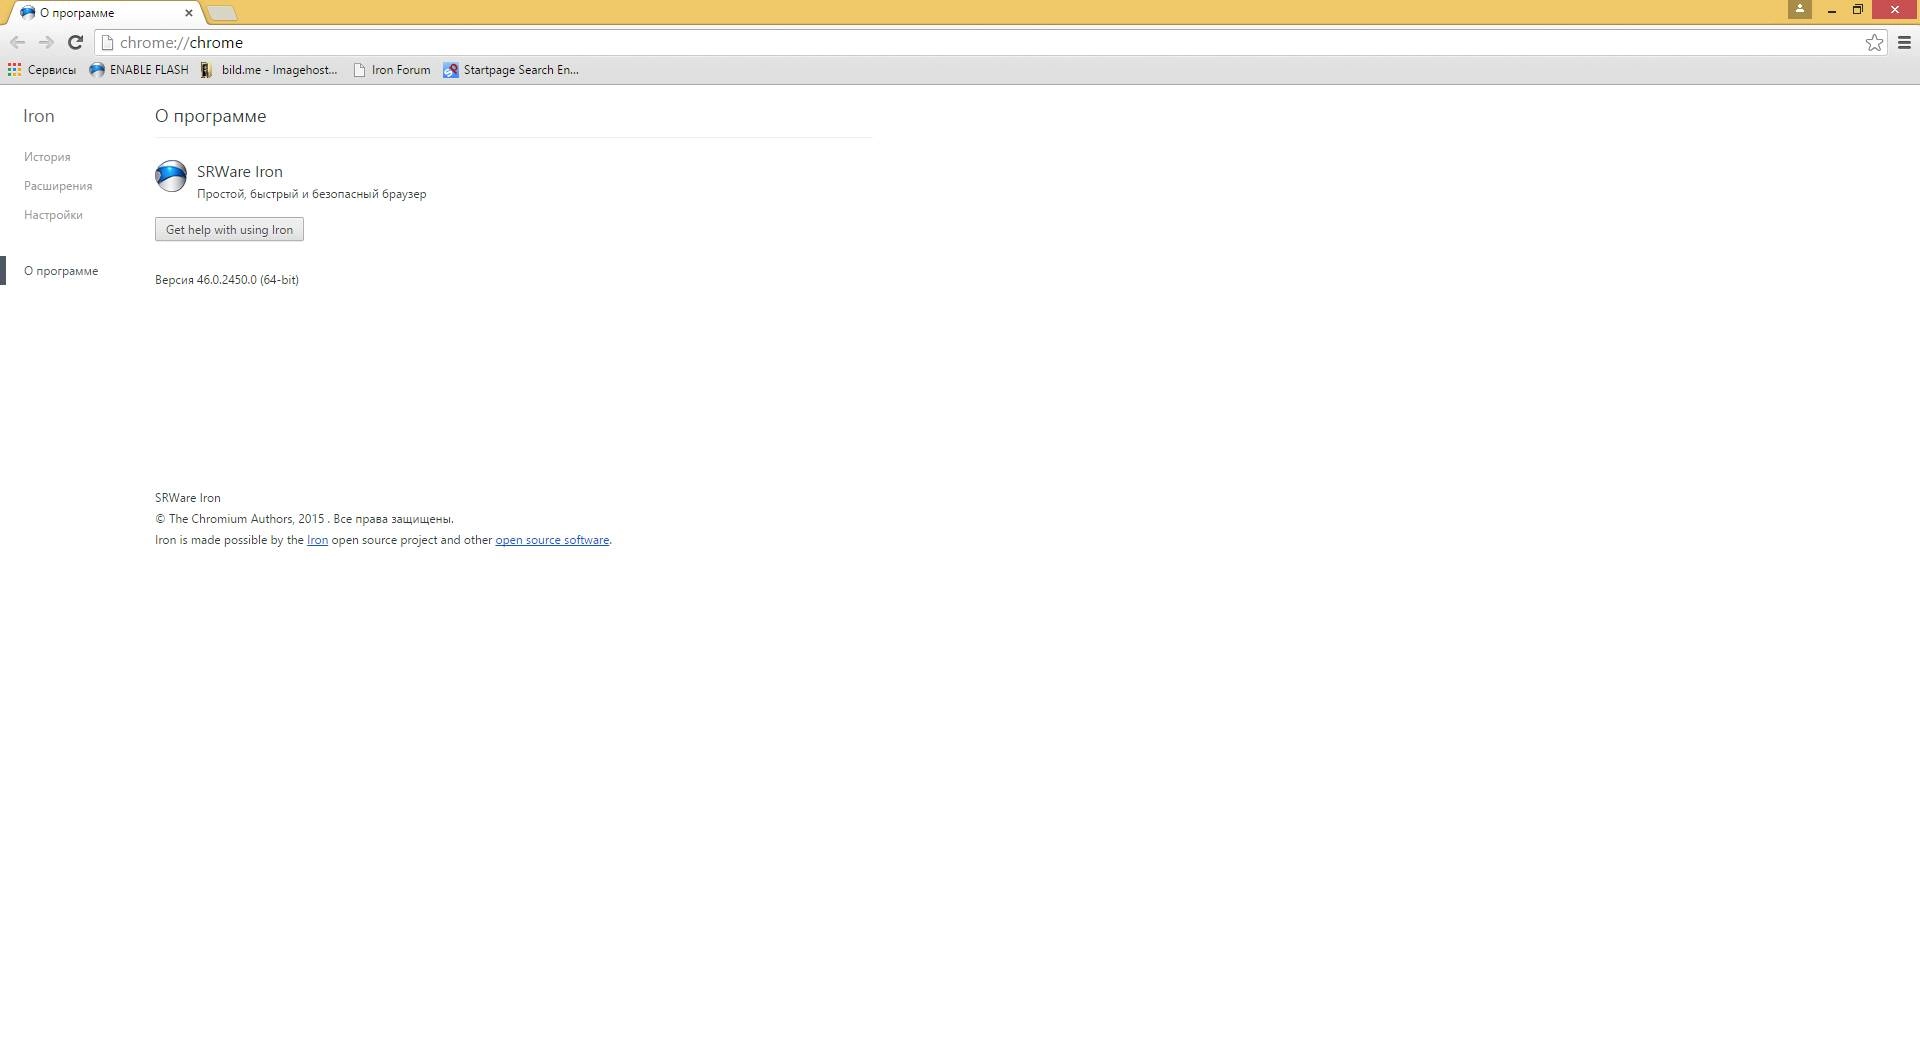Open the Сервисы apps shortcut

(x=42, y=70)
